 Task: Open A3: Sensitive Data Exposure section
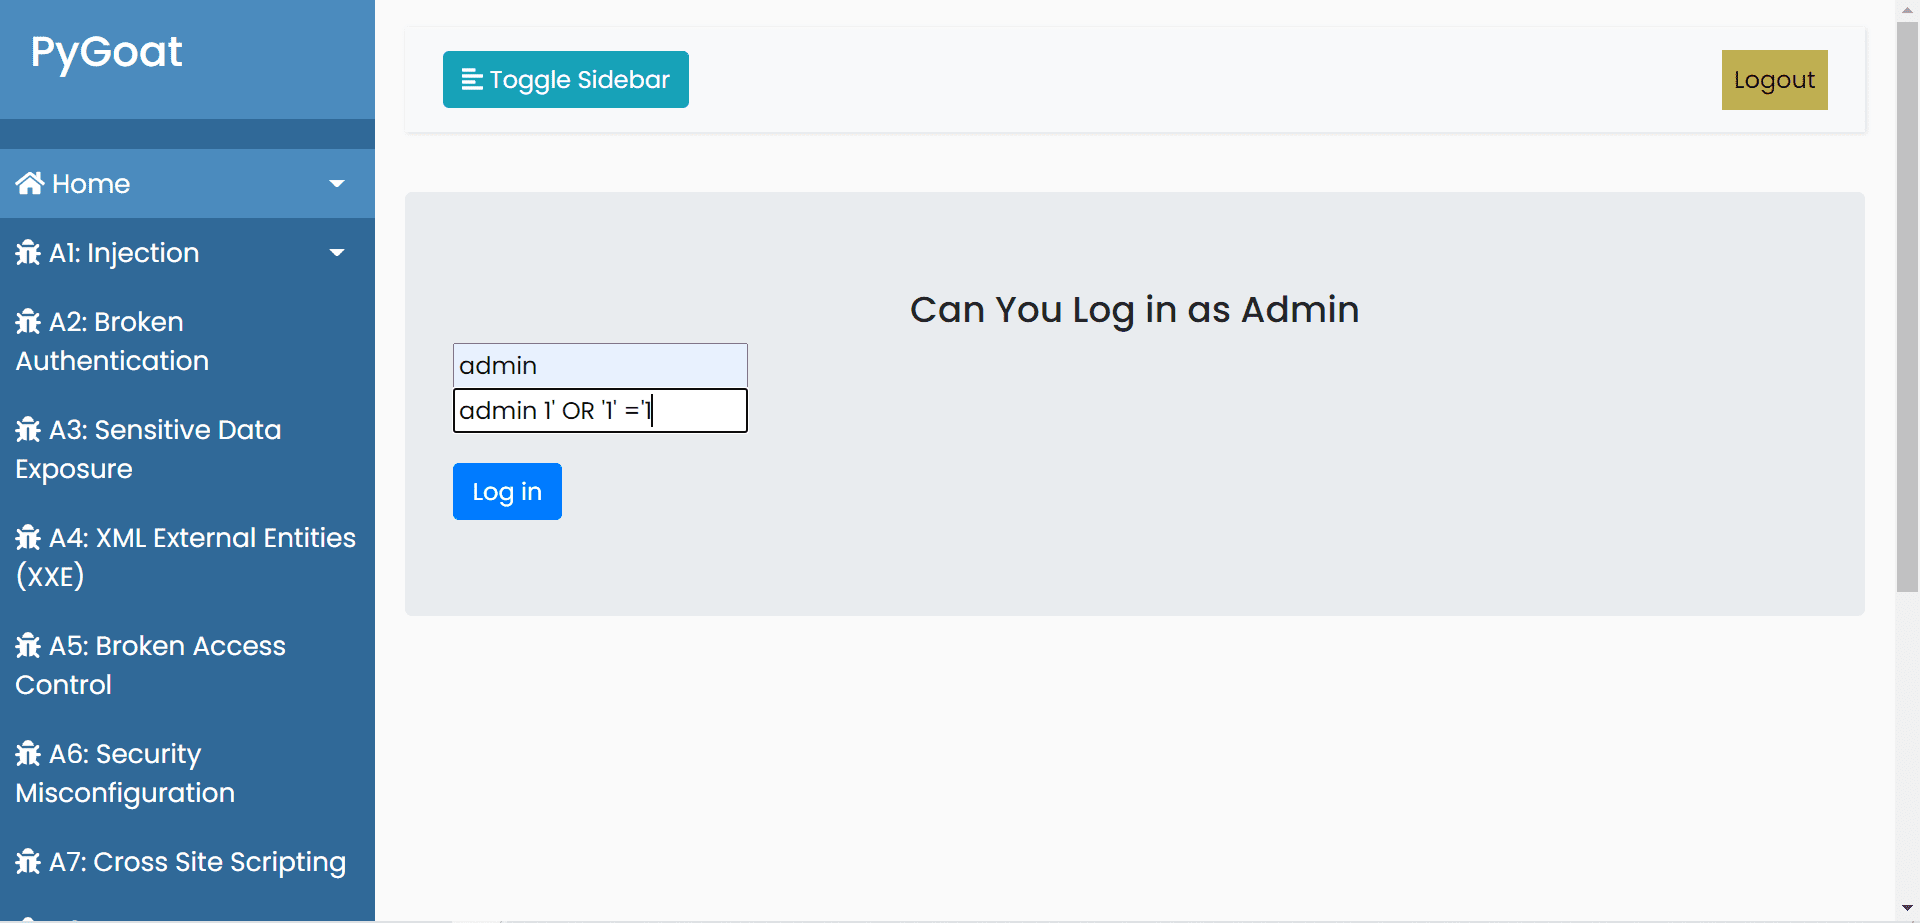pos(187,449)
